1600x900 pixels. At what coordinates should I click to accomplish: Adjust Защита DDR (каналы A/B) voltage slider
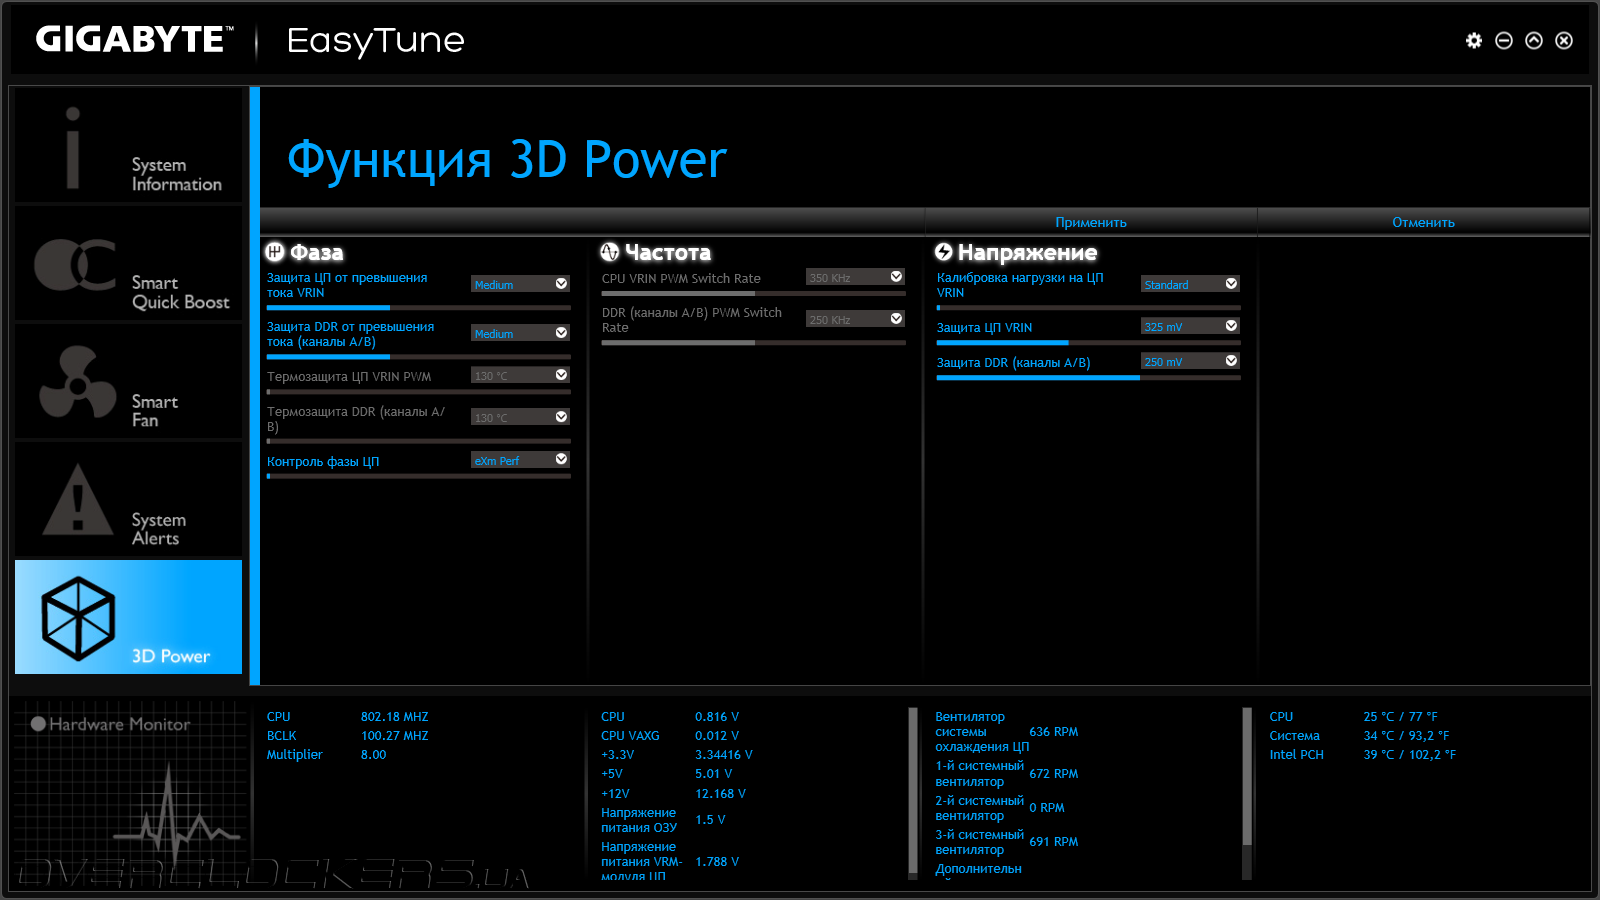pyautogui.click(x=1088, y=377)
